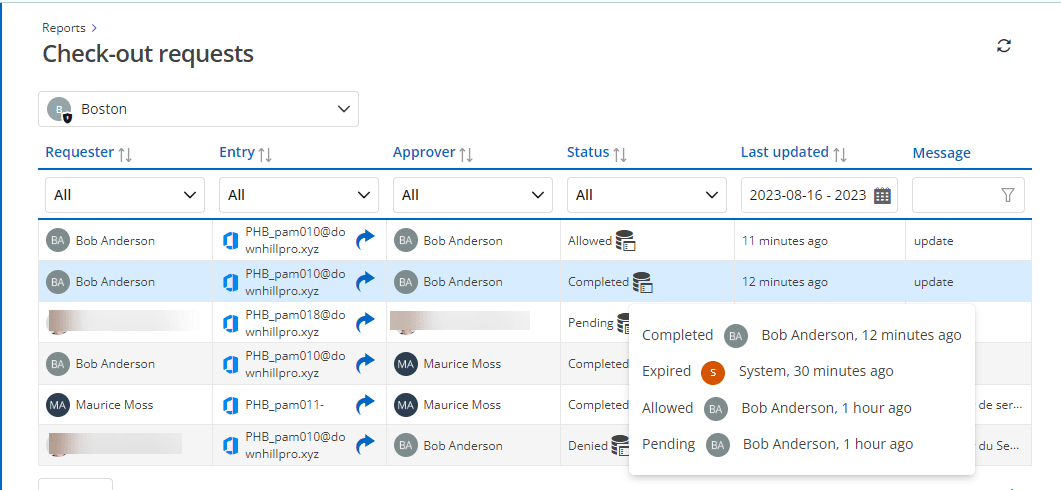Click the refresh icon at top right

click(x=1004, y=46)
